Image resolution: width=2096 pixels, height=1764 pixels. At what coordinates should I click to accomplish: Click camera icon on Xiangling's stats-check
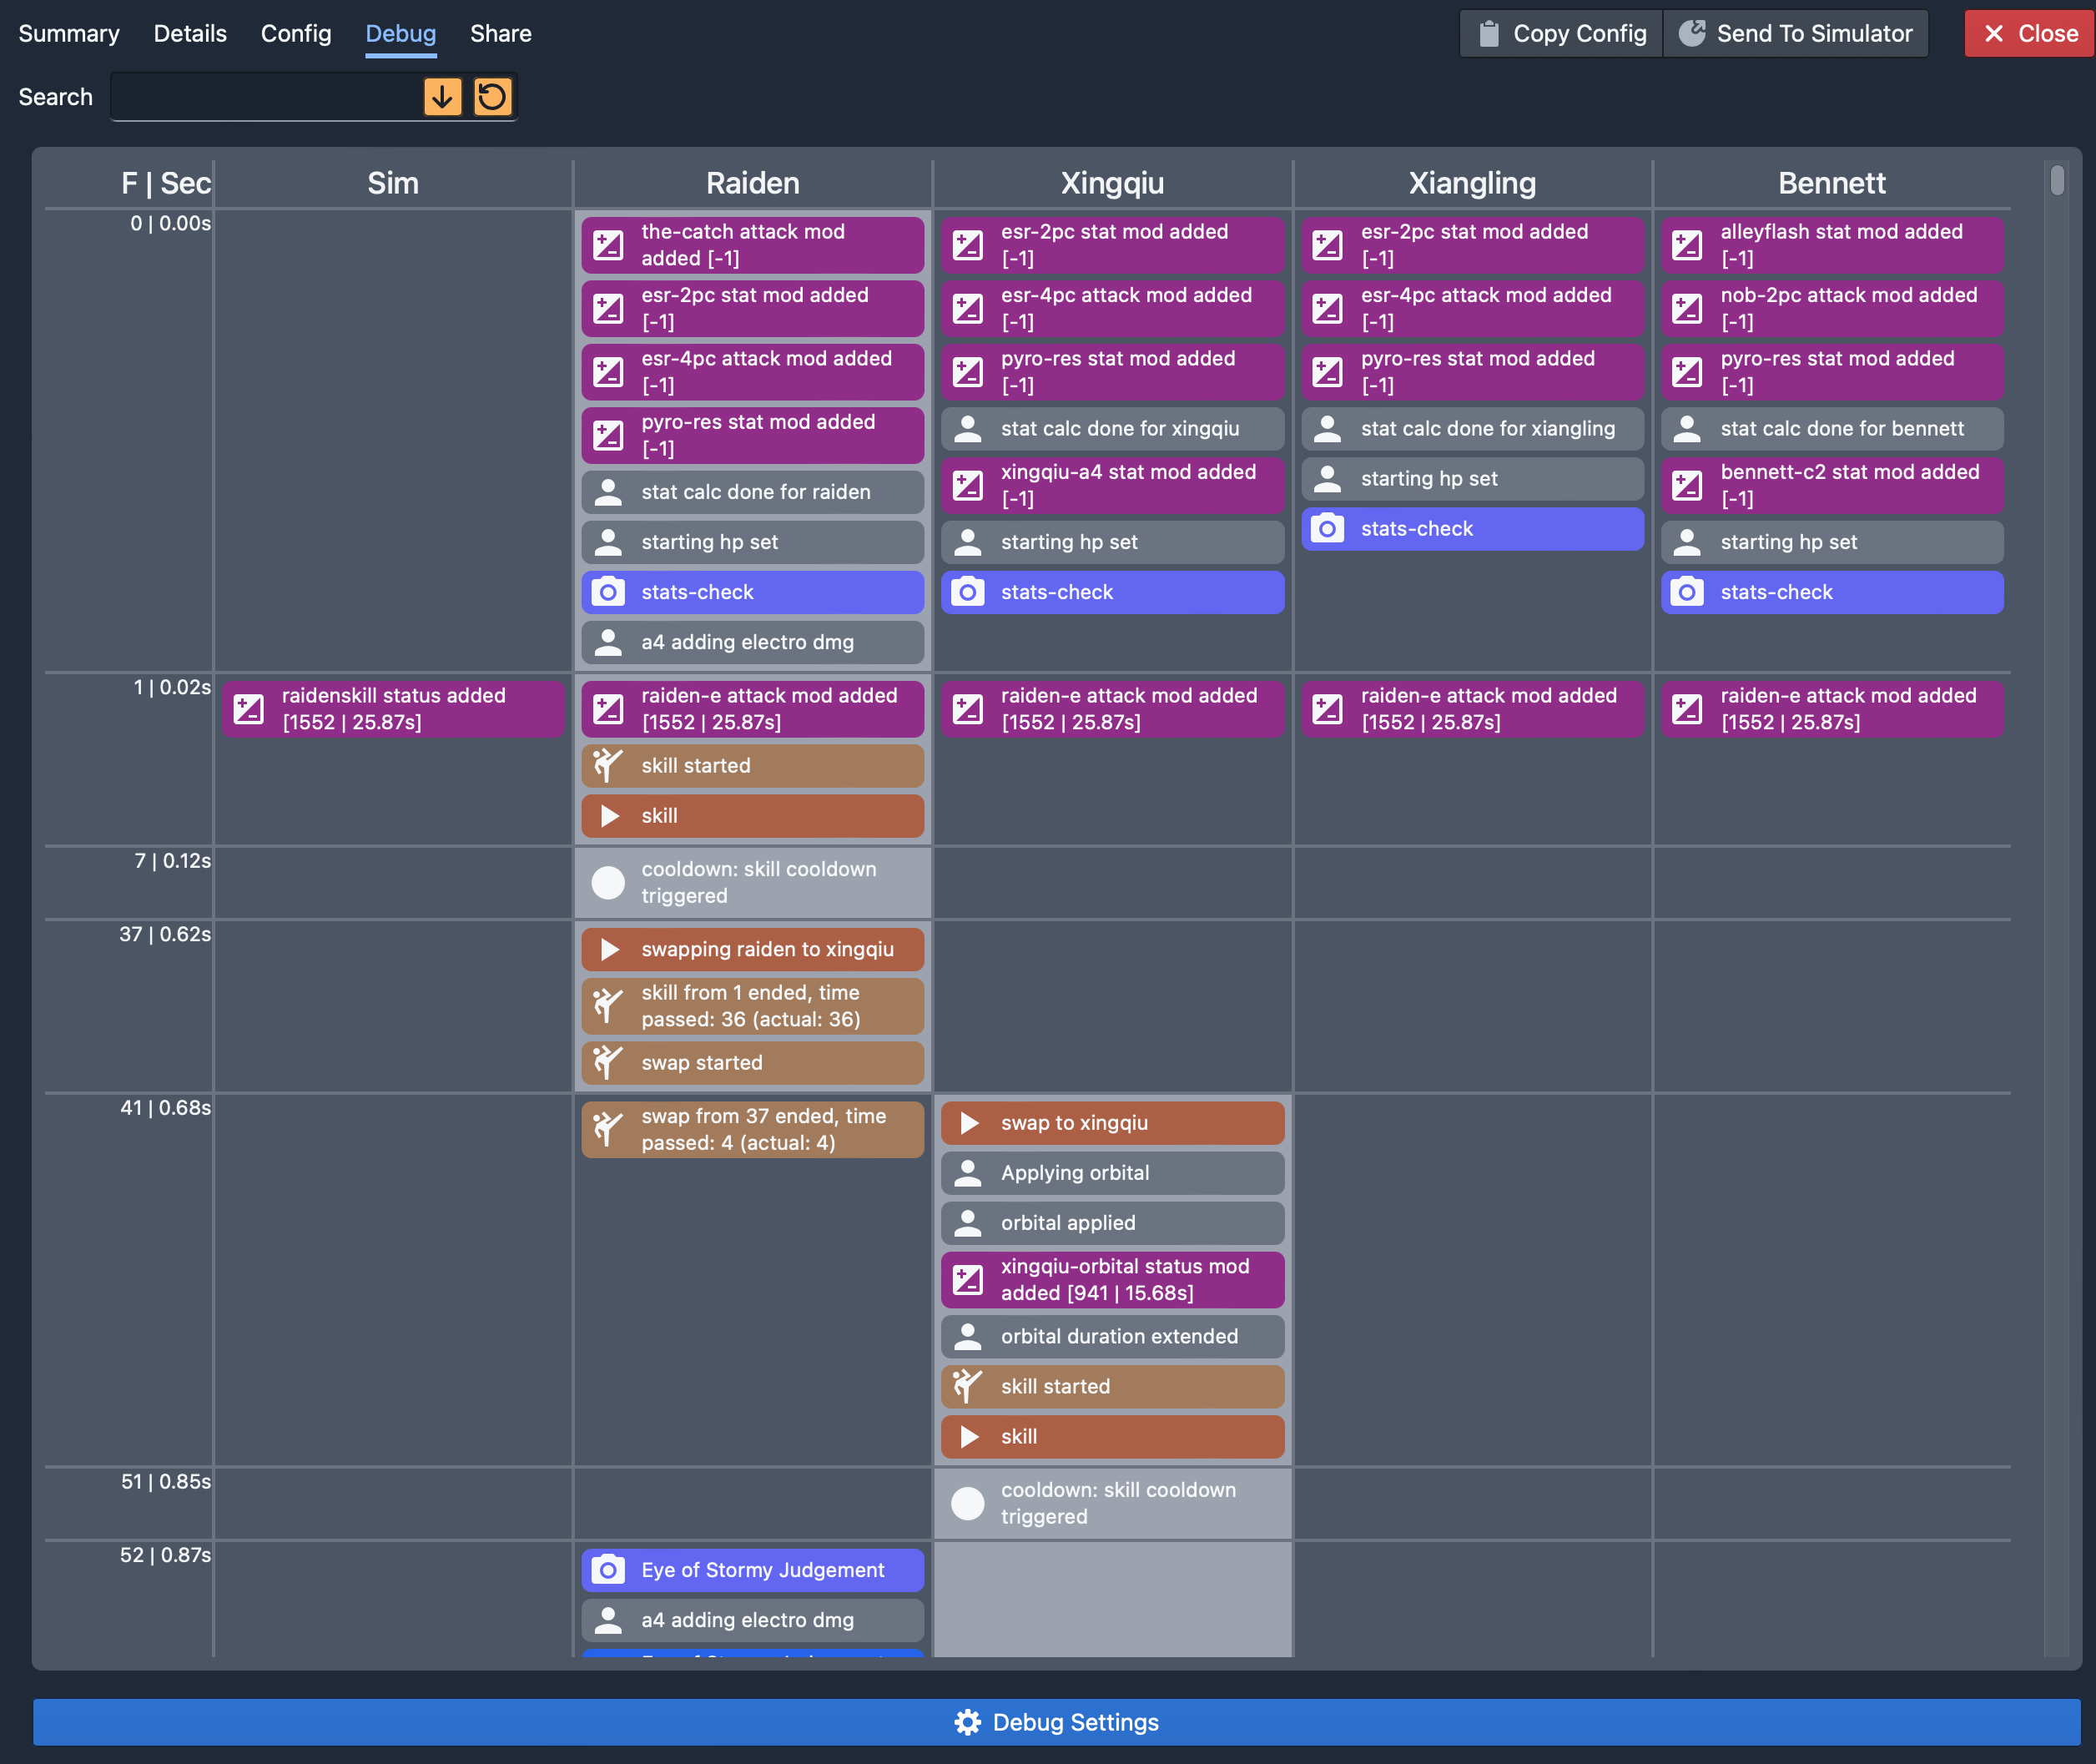tap(1327, 529)
